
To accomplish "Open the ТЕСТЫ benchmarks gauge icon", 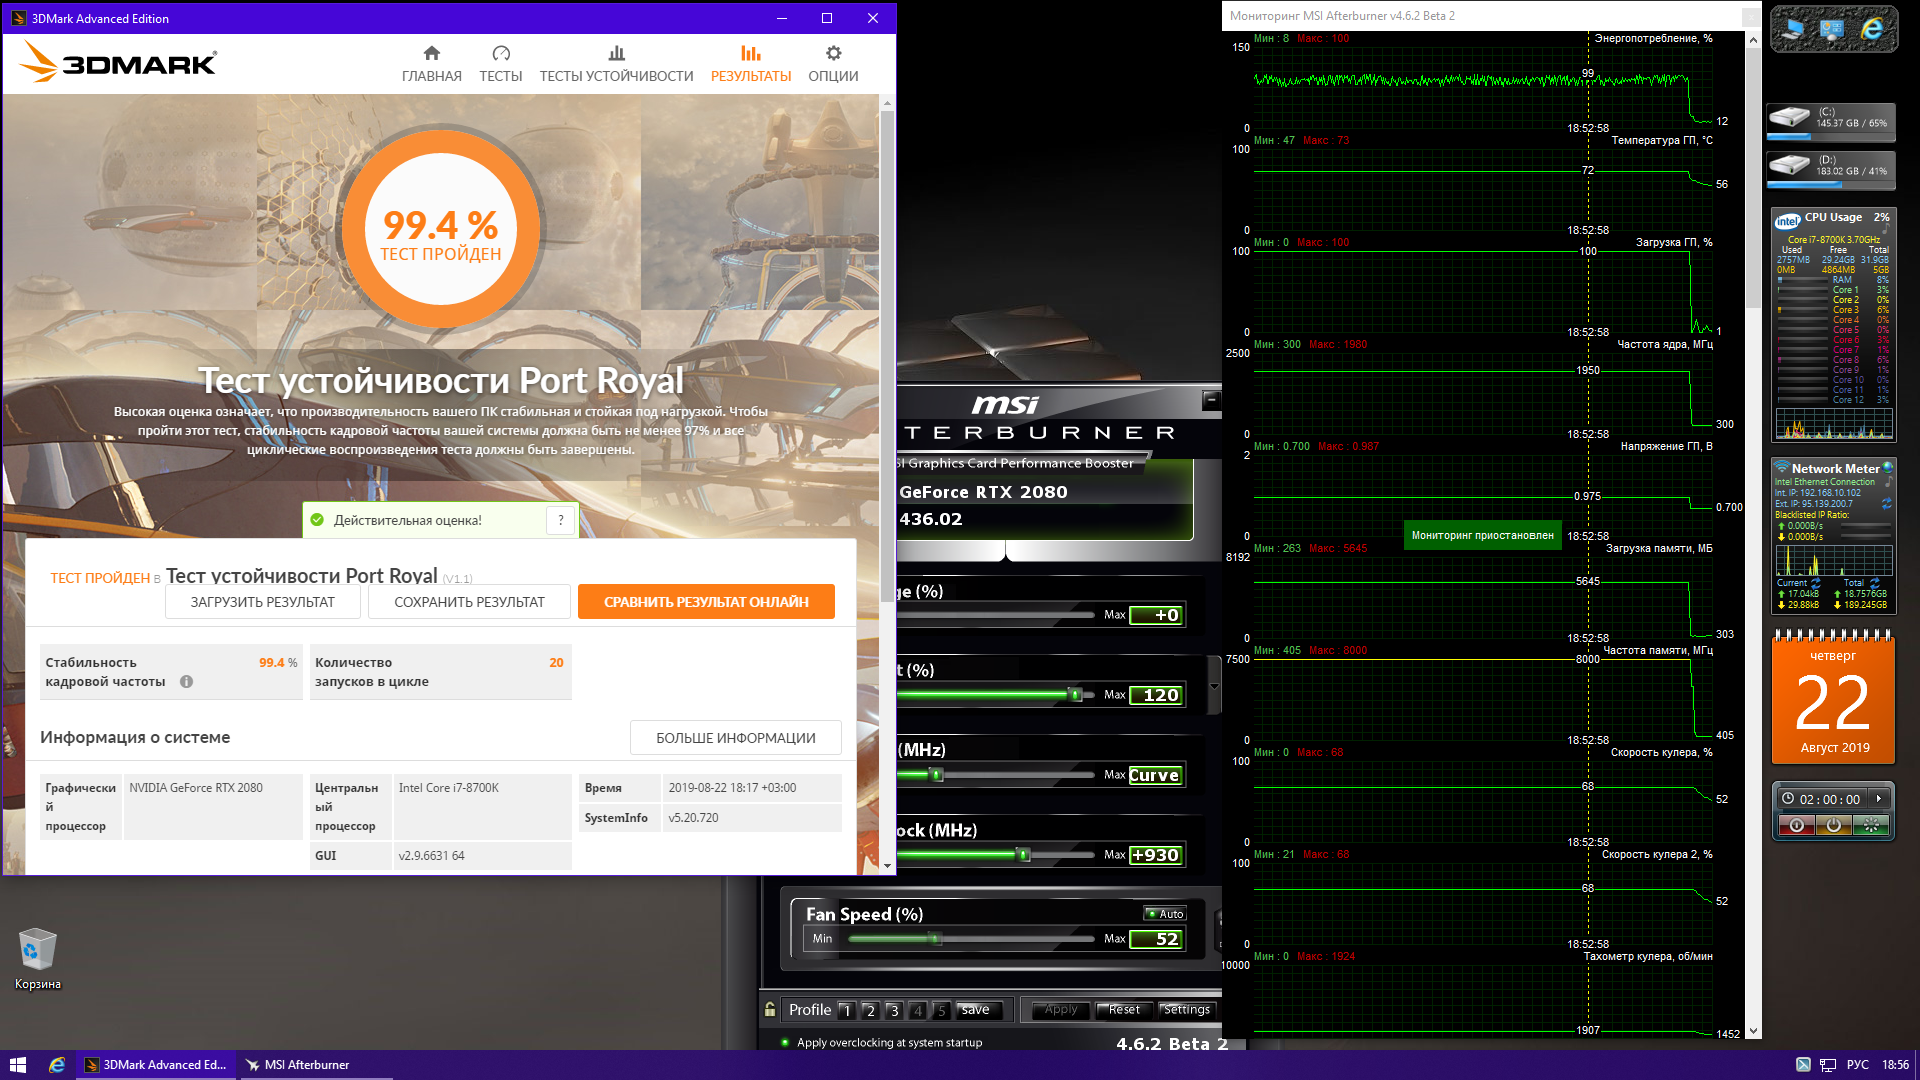I will tap(501, 54).
